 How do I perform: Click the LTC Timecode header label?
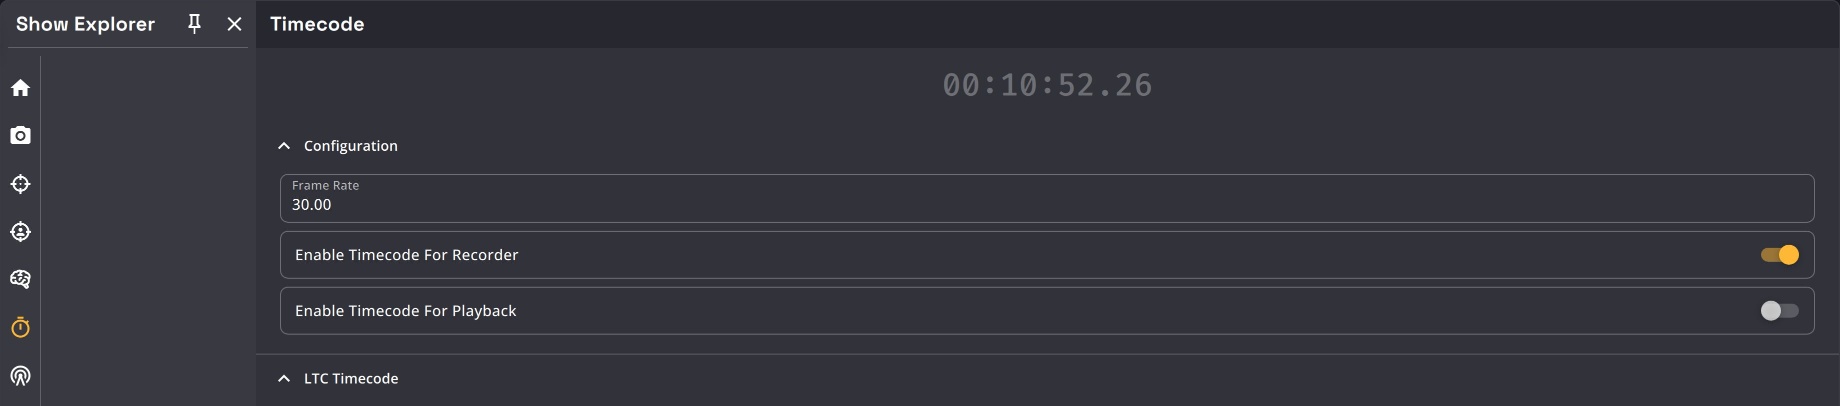tap(351, 379)
